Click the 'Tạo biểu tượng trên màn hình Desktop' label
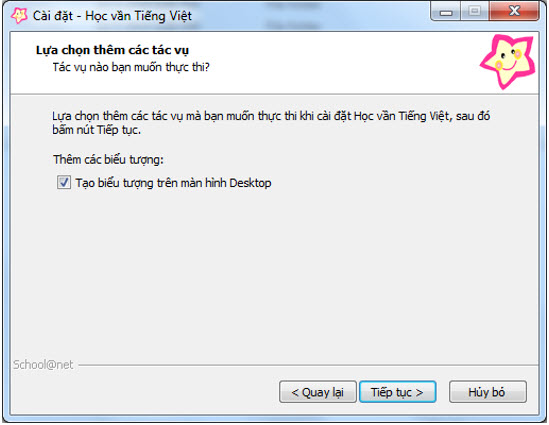The width and height of the screenshot is (549, 425). pyautogui.click(x=173, y=183)
